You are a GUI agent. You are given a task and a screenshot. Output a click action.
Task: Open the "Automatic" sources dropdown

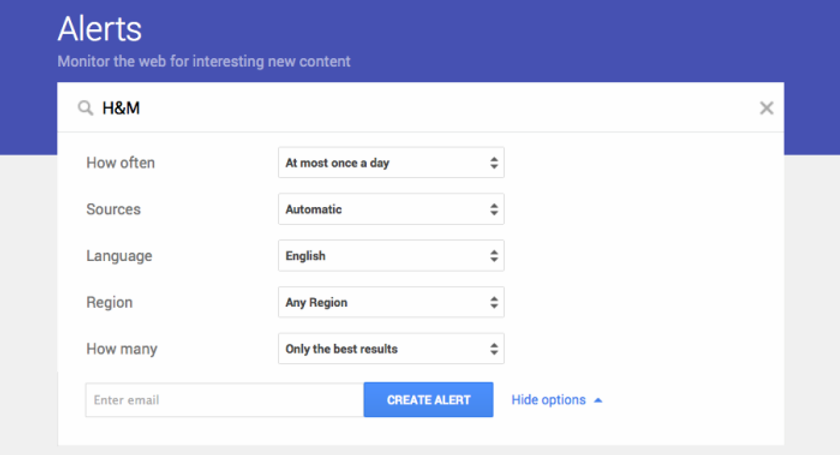coord(391,210)
